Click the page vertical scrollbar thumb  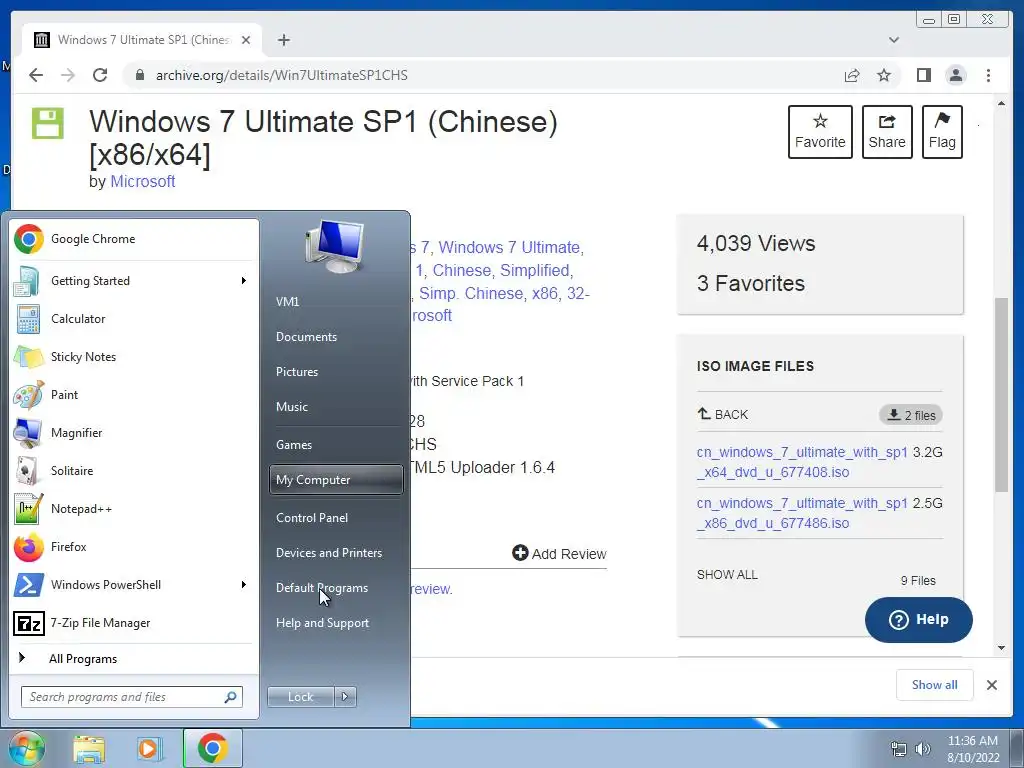(1001, 394)
